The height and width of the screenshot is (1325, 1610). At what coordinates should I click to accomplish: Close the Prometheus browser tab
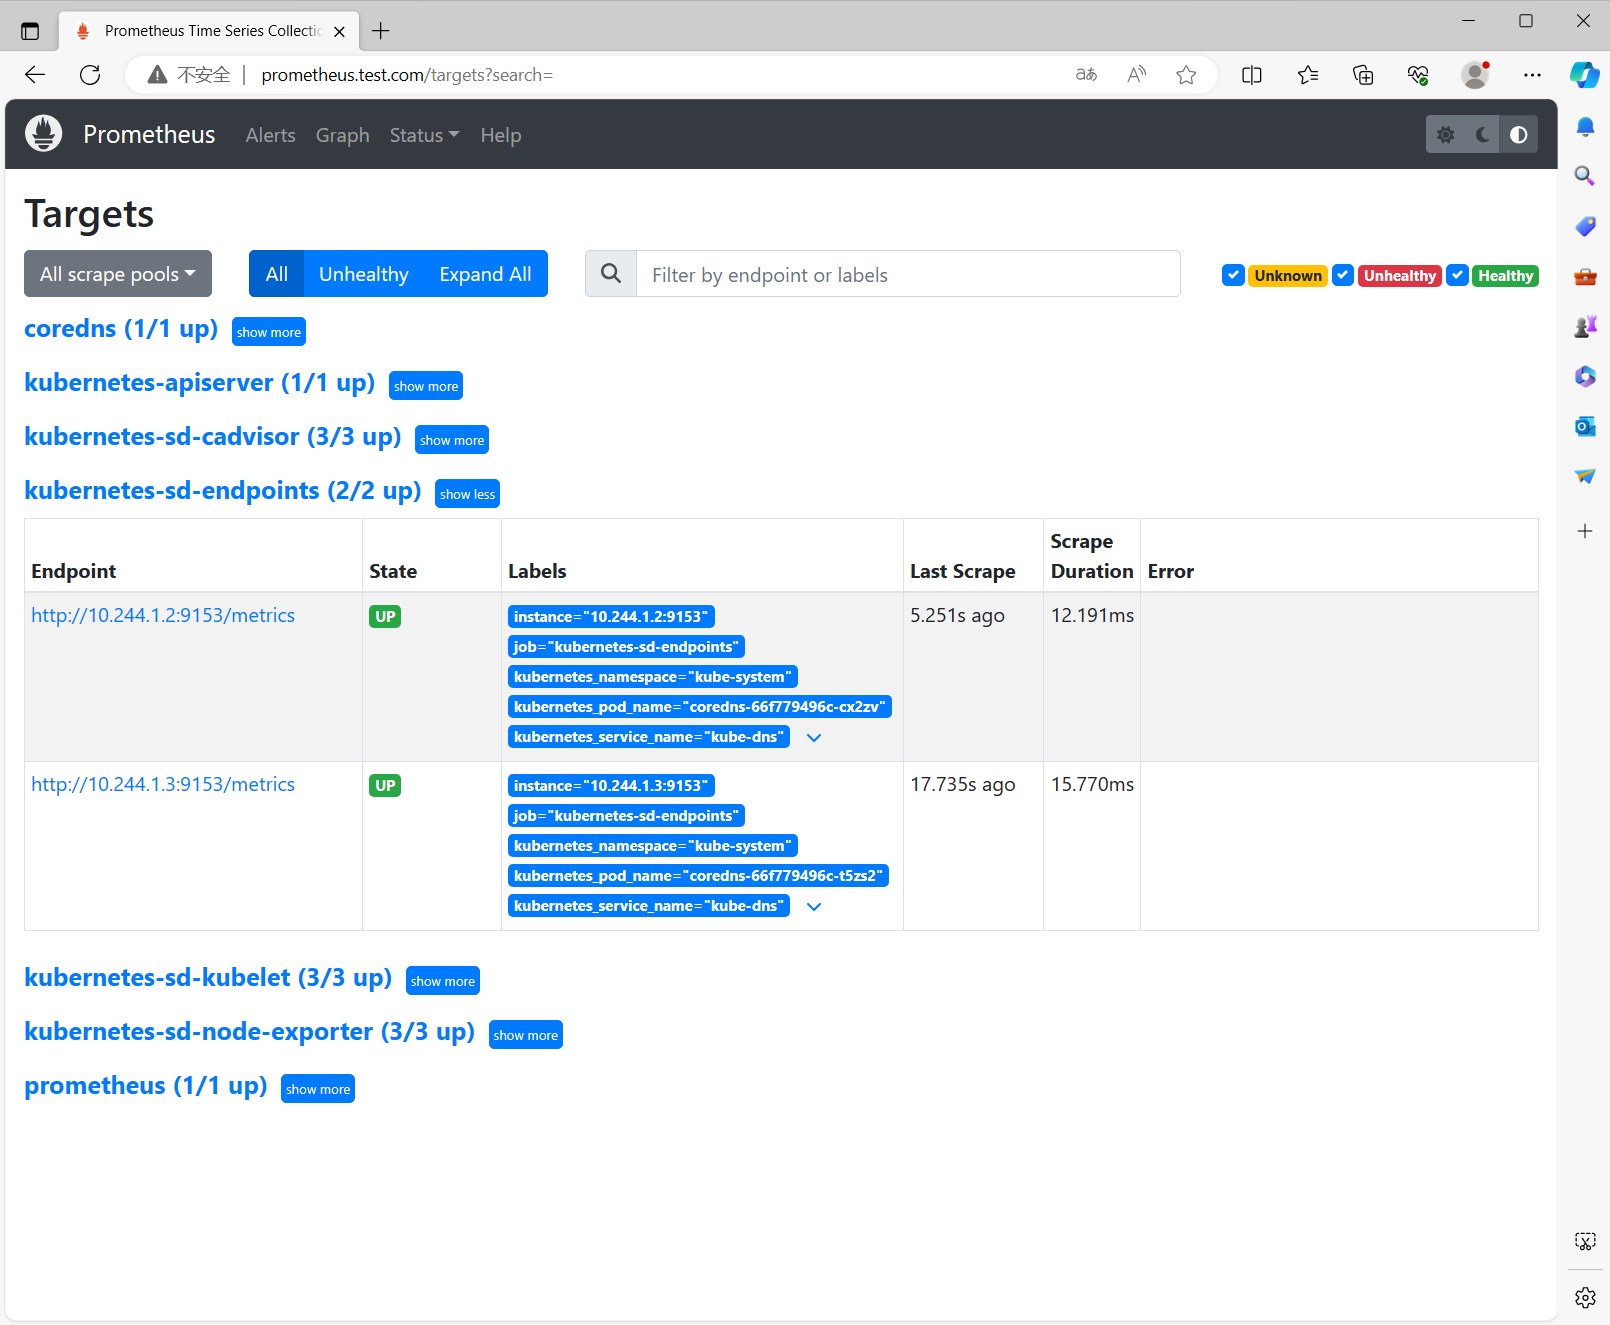click(x=339, y=31)
